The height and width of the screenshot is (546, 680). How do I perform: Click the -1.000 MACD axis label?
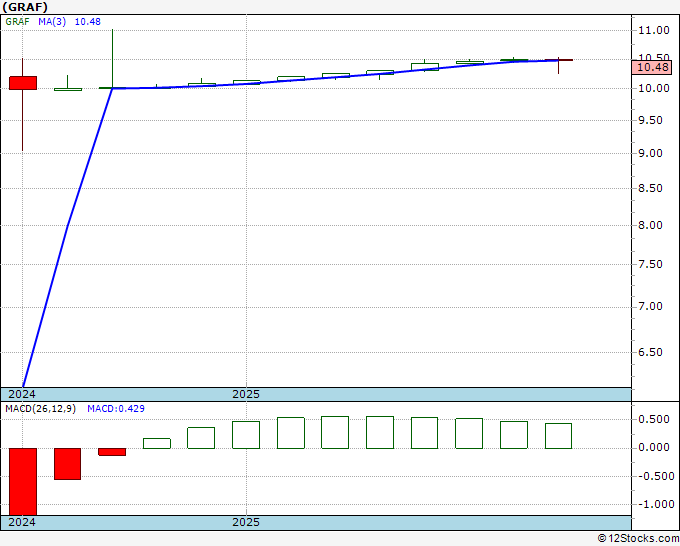pyautogui.click(x=656, y=504)
